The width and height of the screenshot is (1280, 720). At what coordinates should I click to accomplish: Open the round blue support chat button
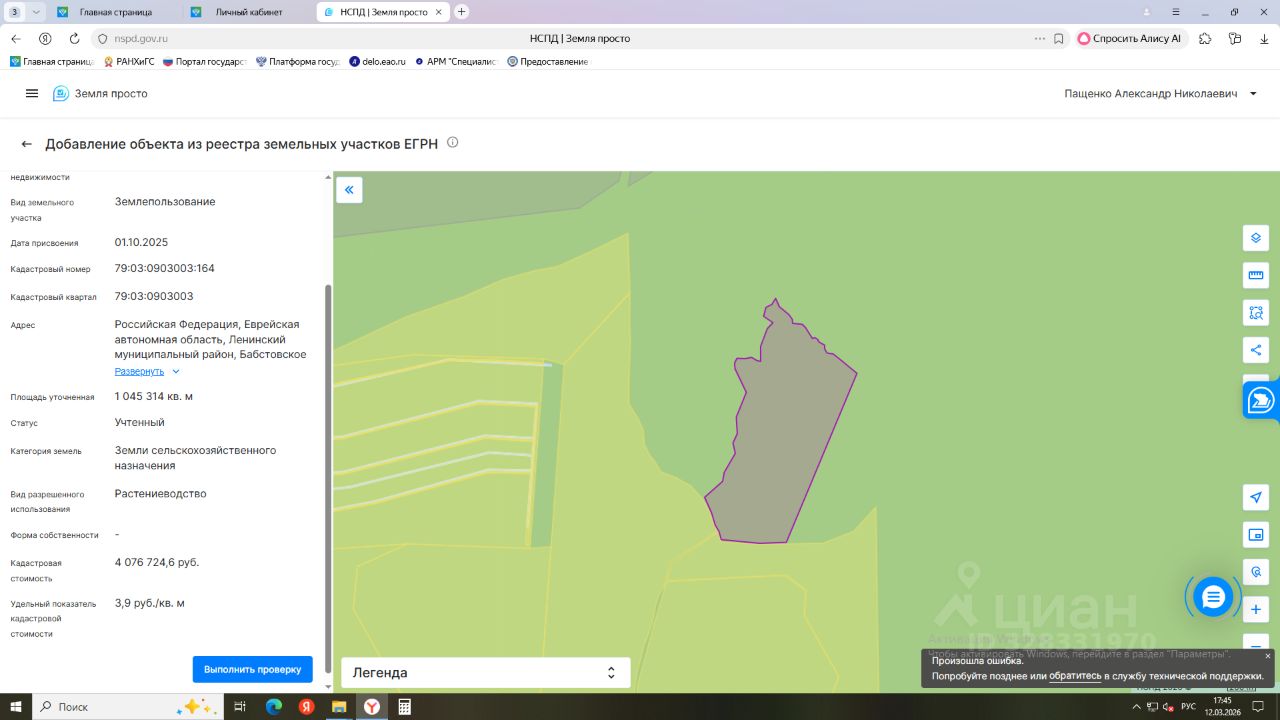(x=1213, y=597)
